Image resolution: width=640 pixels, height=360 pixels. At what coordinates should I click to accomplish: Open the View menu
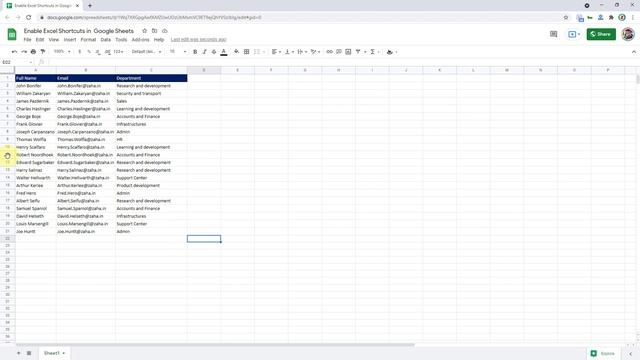click(x=54, y=40)
